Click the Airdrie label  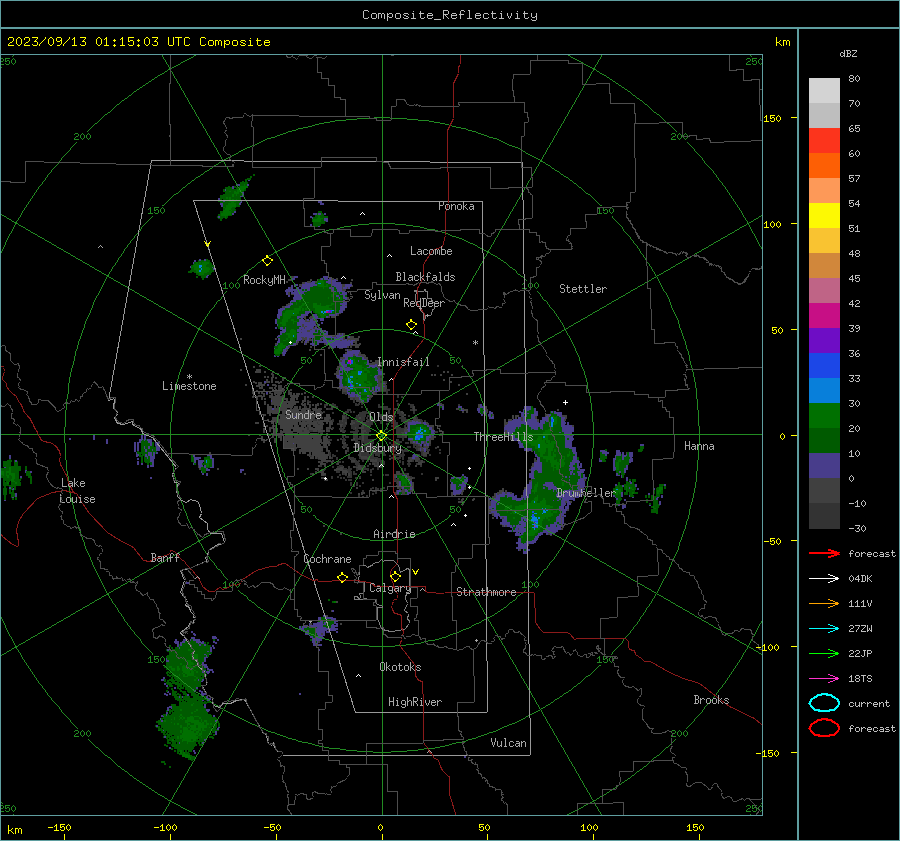(x=394, y=534)
